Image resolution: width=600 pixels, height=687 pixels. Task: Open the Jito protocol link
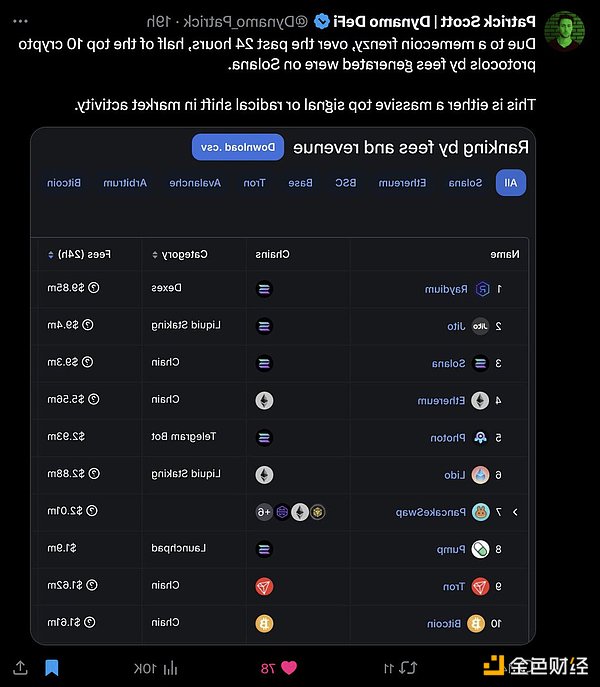tap(456, 326)
